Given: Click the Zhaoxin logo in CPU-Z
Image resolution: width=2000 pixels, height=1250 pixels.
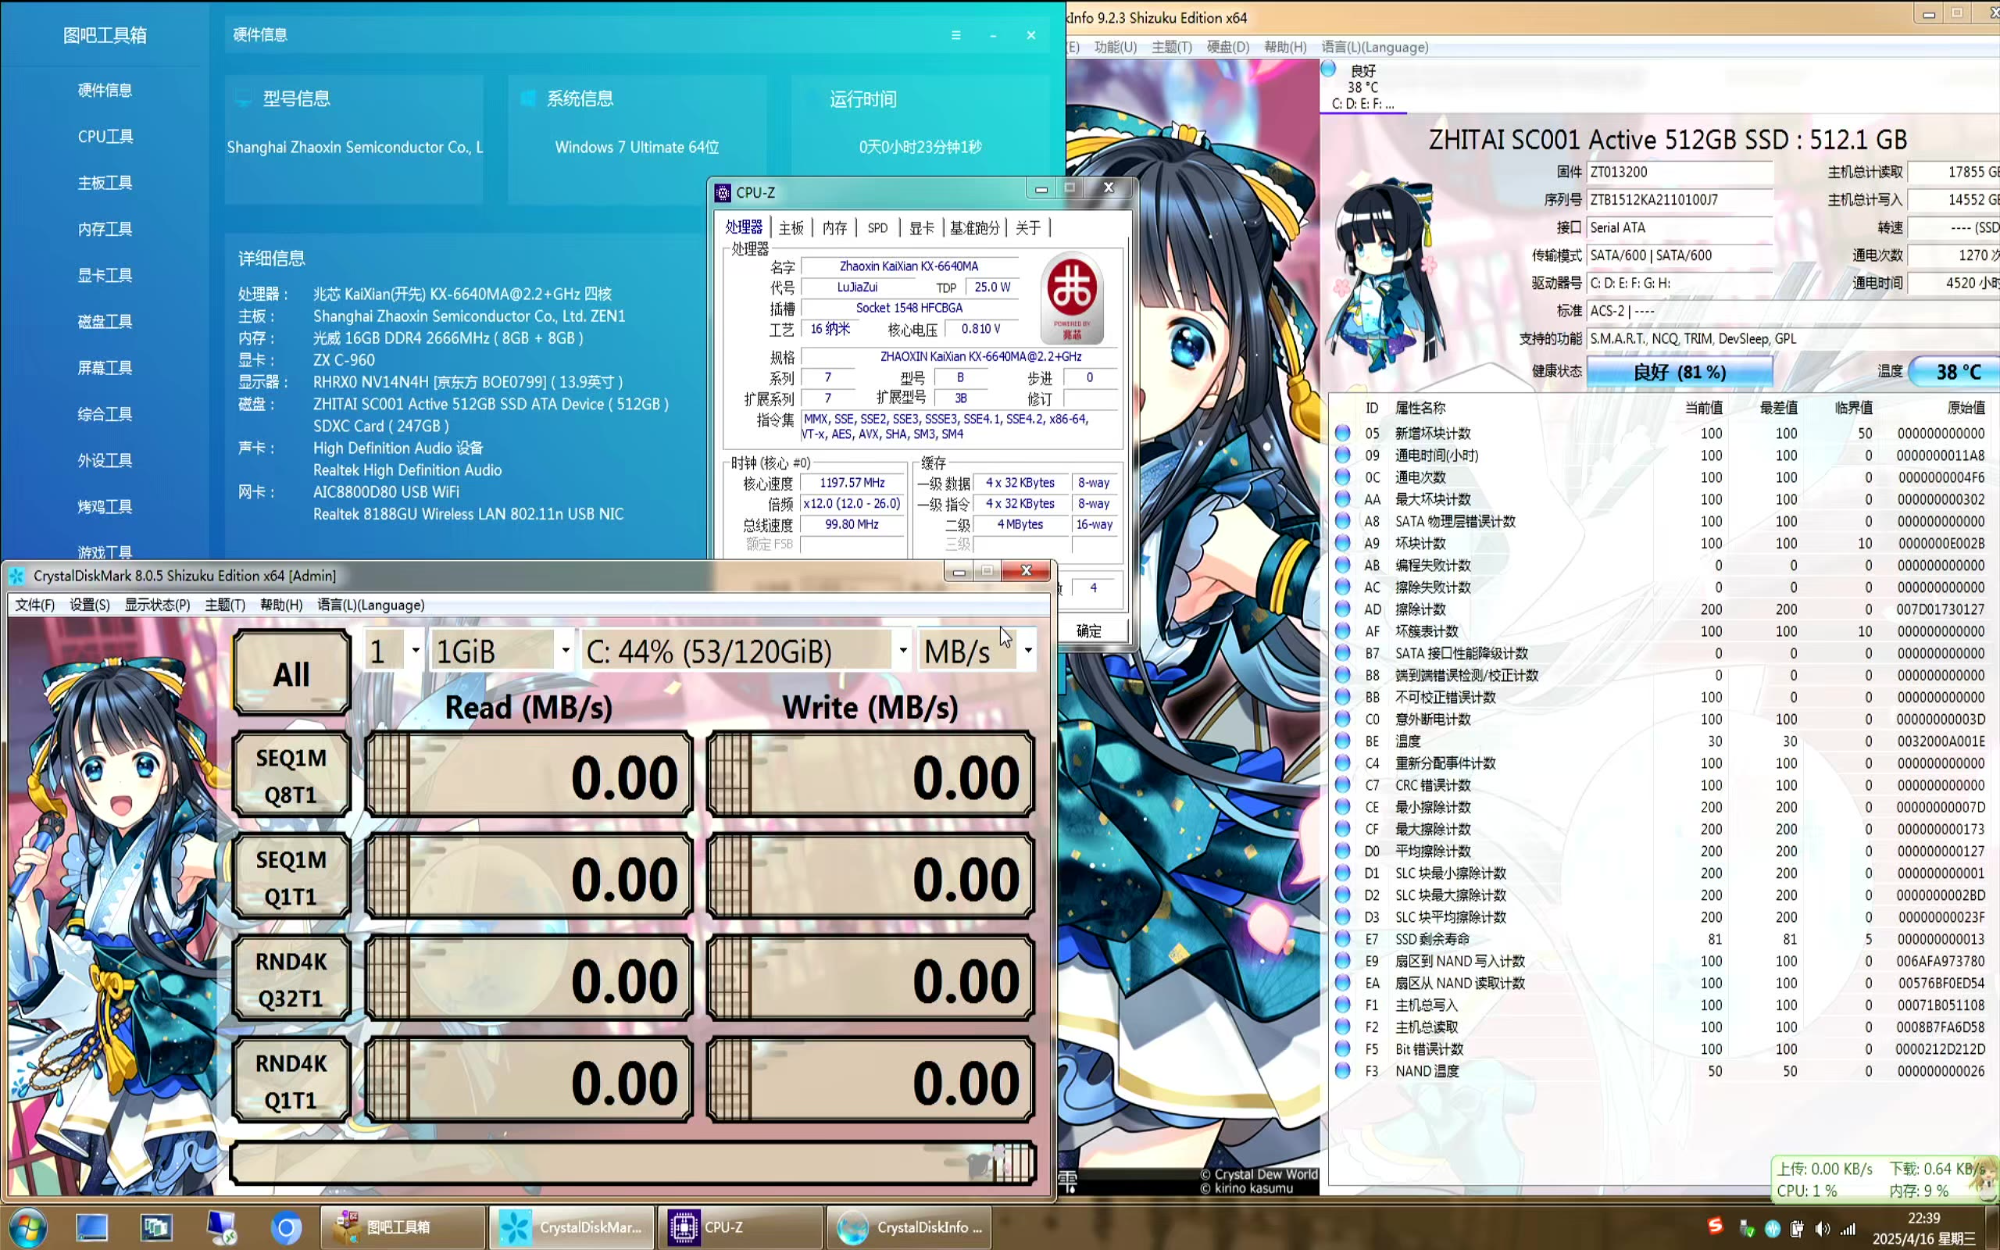Looking at the screenshot, I should (1072, 297).
